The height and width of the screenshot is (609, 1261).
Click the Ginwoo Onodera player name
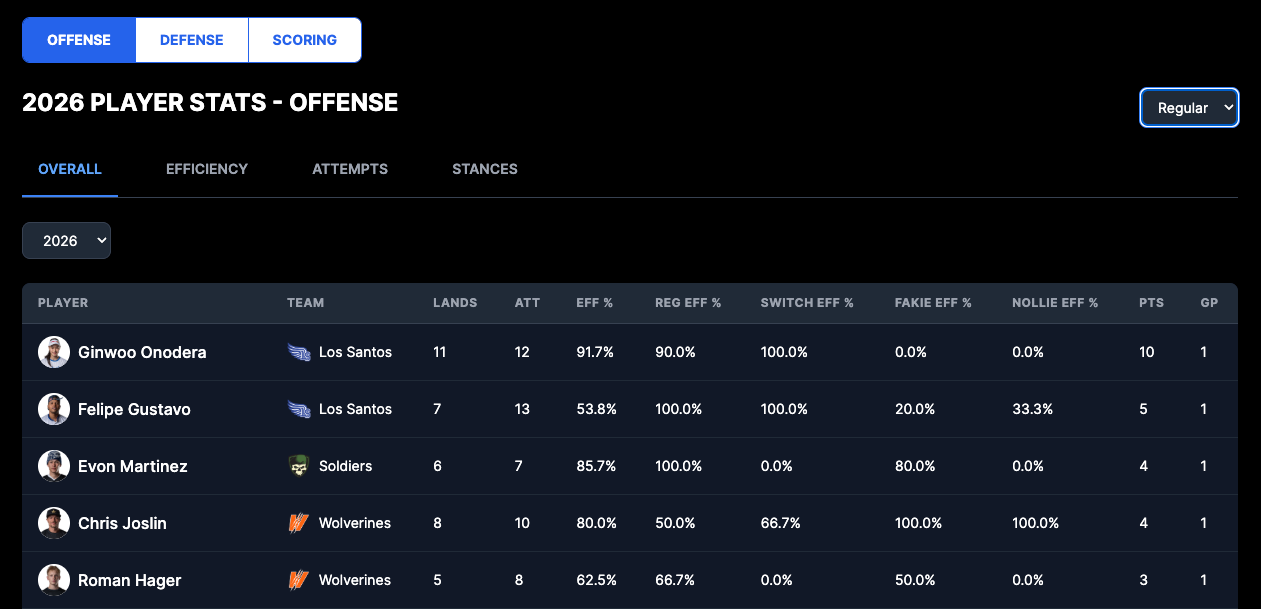click(142, 352)
